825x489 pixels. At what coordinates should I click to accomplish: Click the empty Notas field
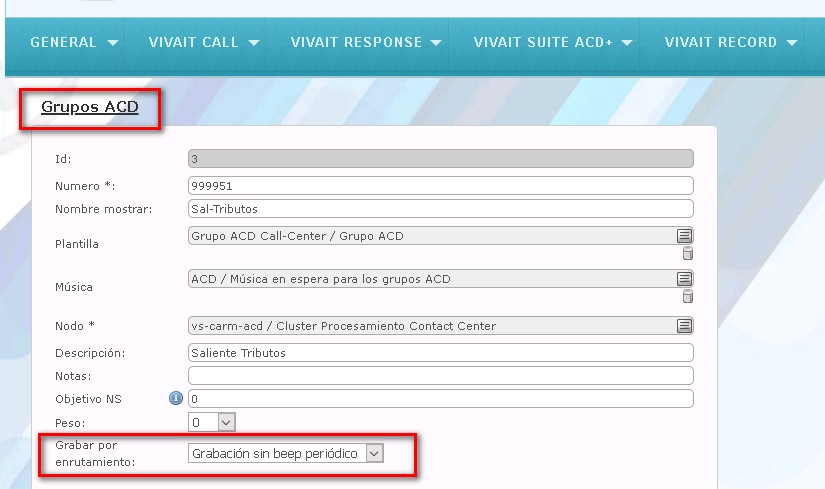440,376
